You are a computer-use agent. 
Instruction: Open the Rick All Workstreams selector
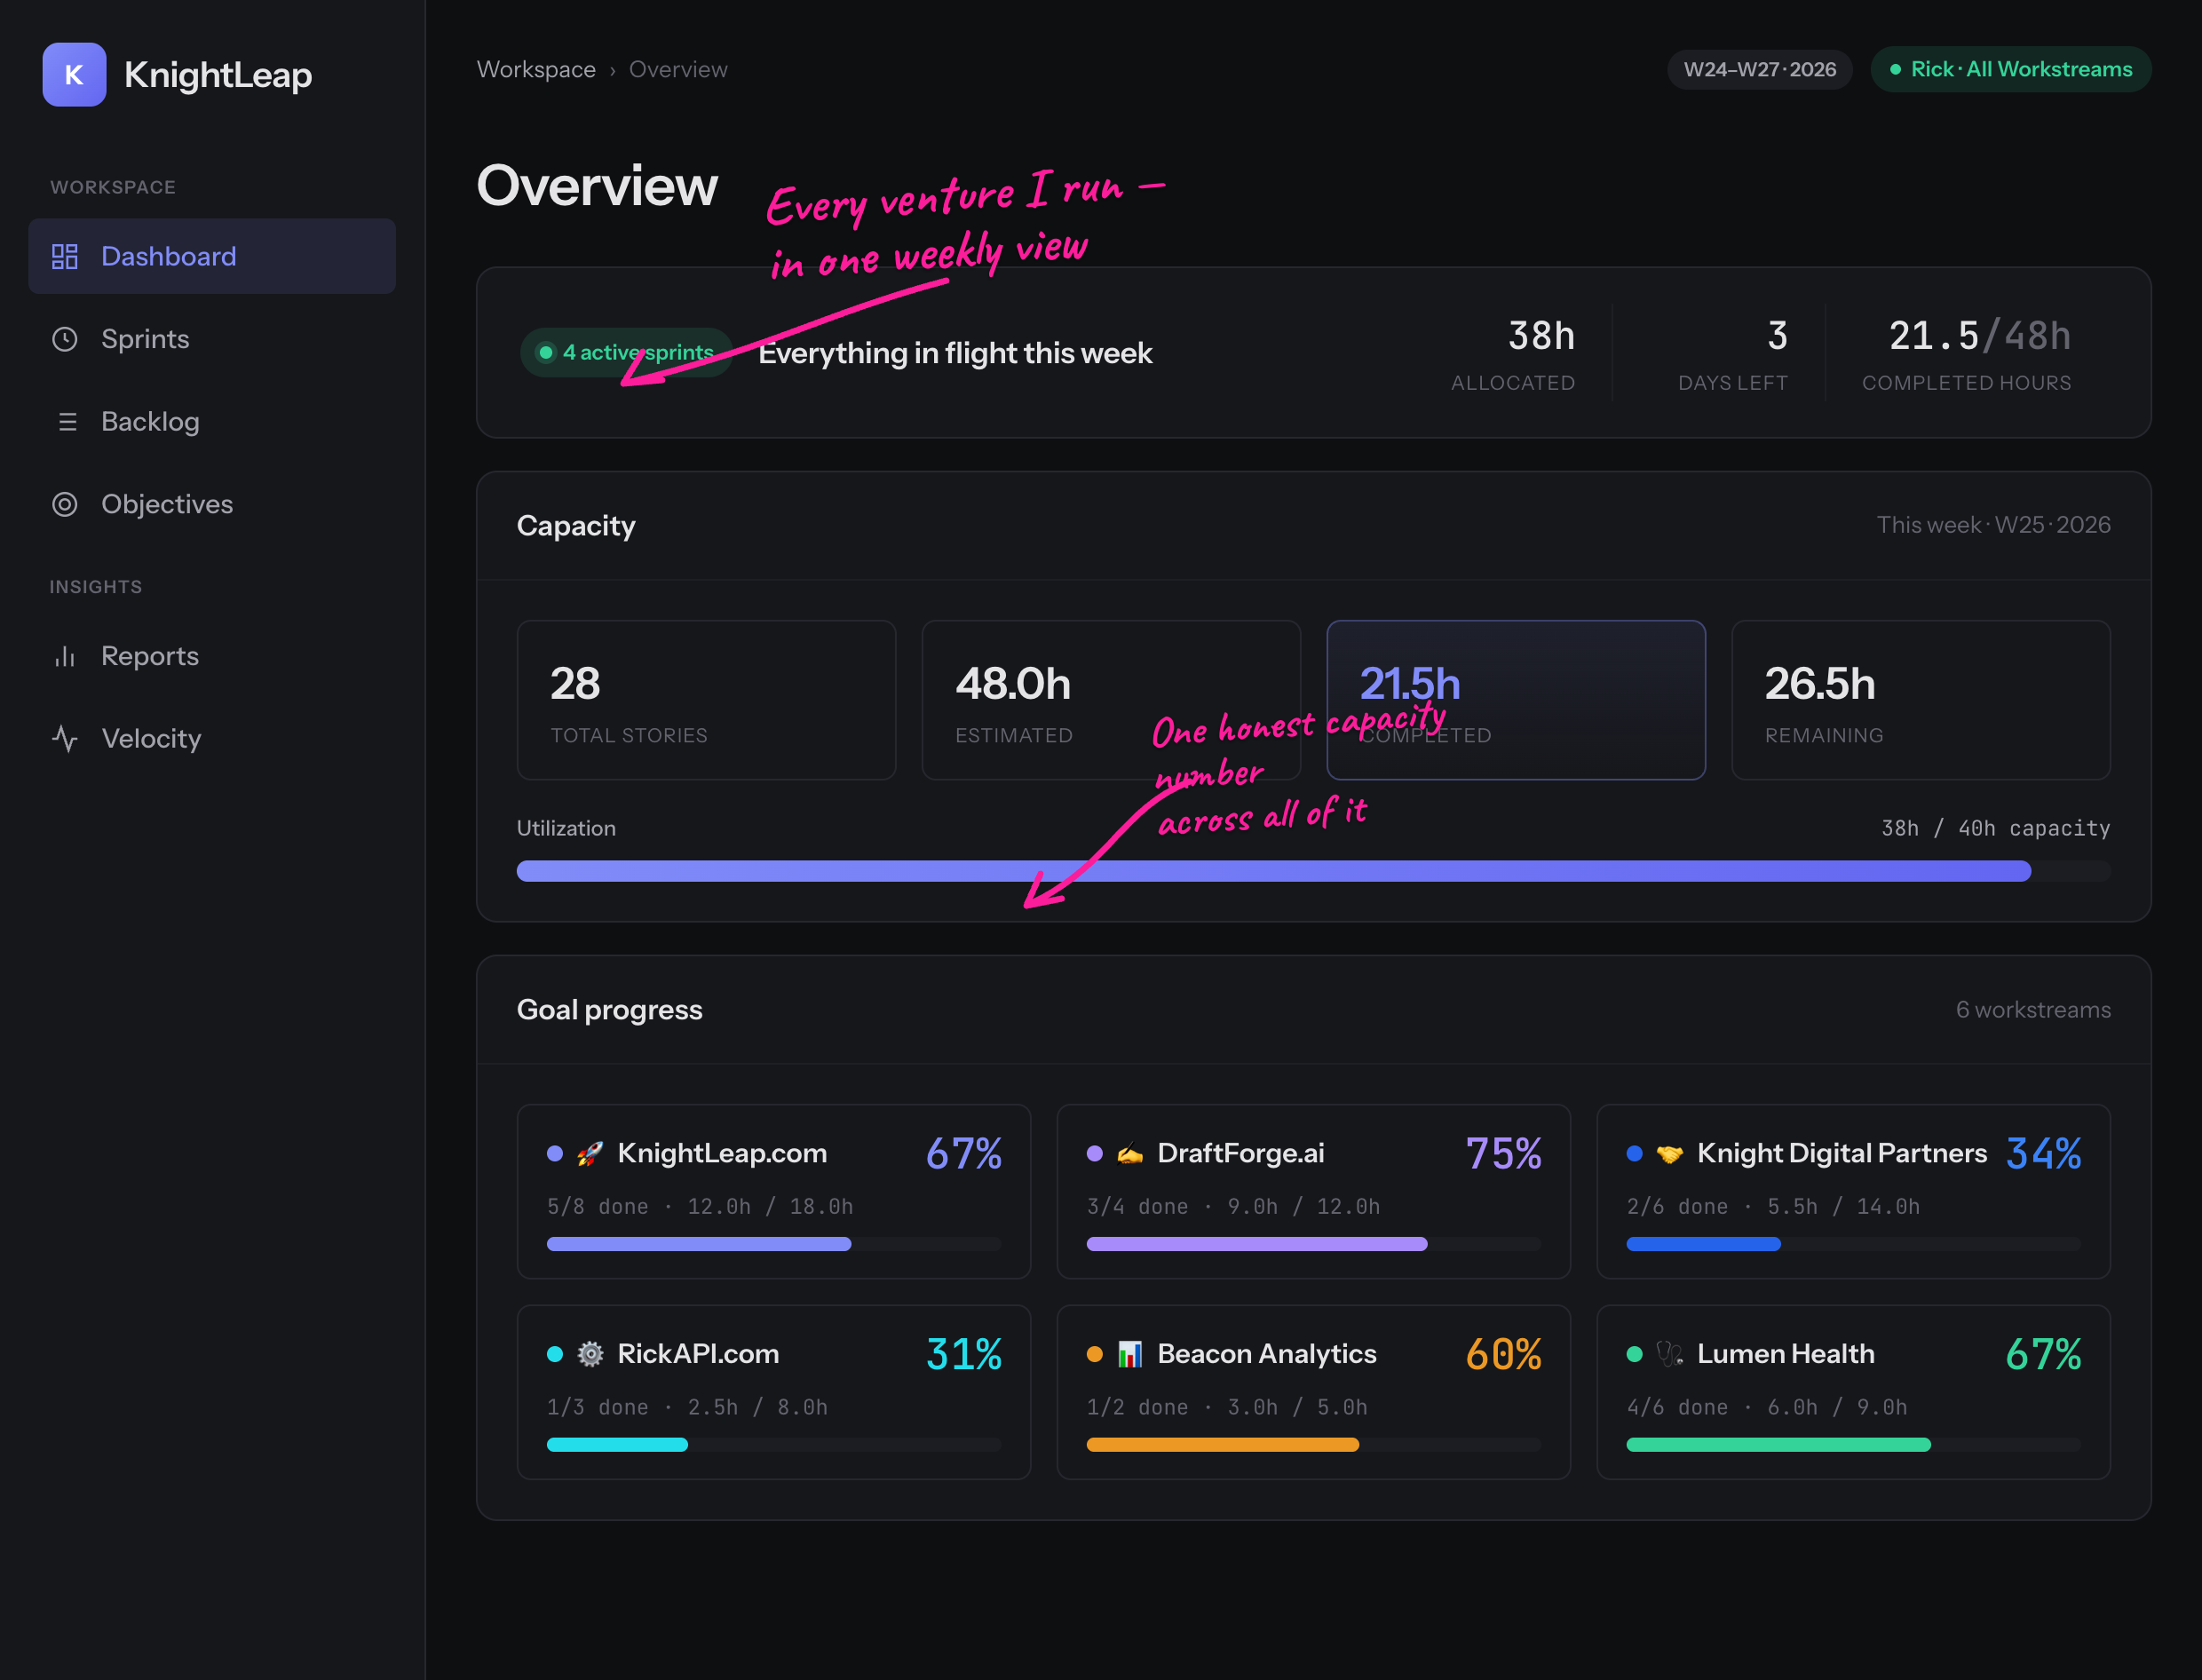click(x=2011, y=69)
